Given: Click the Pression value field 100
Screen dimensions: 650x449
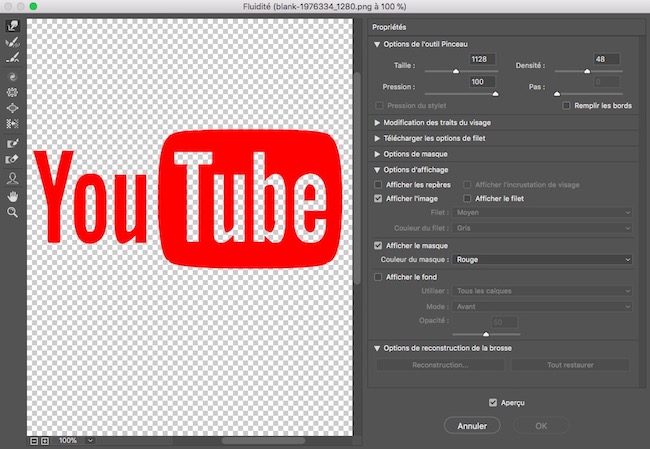Looking at the screenshot, I should (483, 82).
